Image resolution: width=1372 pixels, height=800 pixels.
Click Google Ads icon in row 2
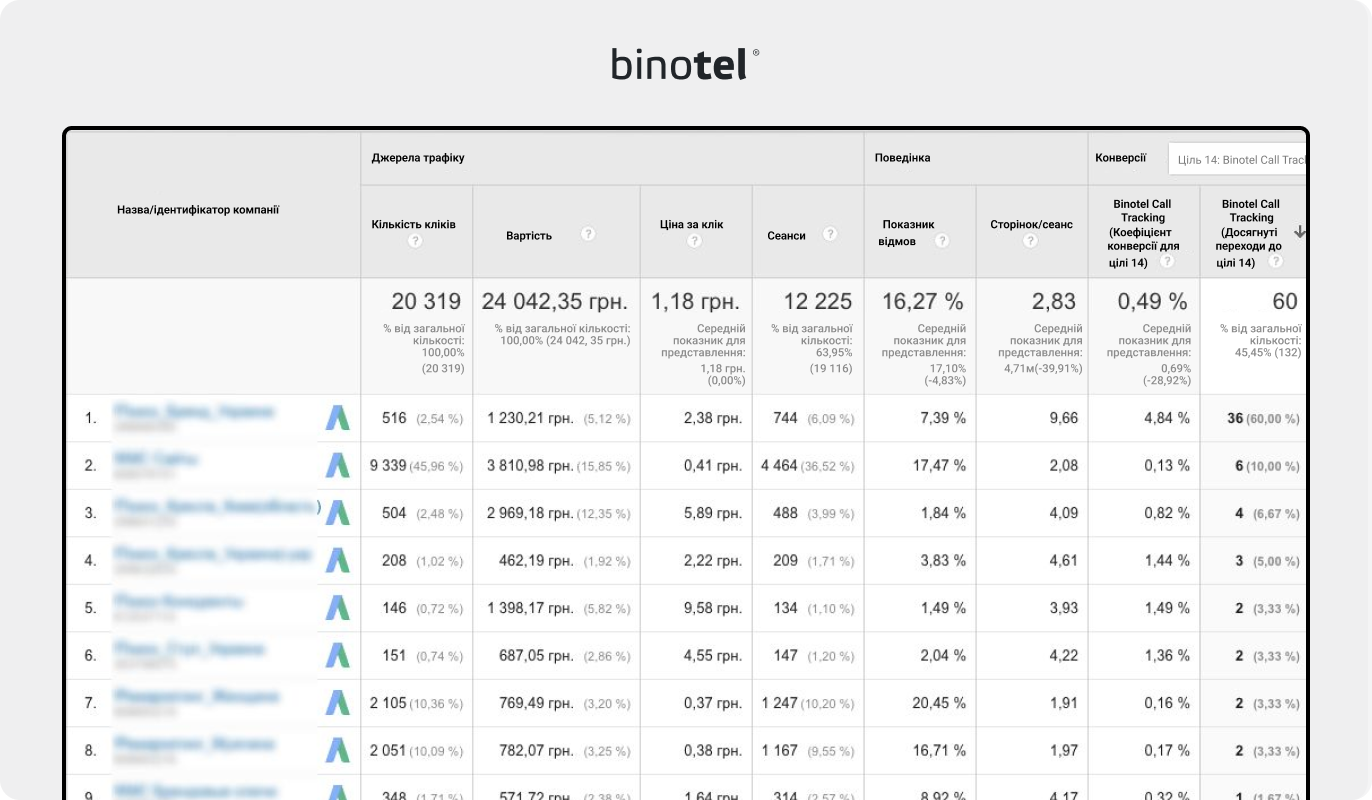[x=338, y=465]
